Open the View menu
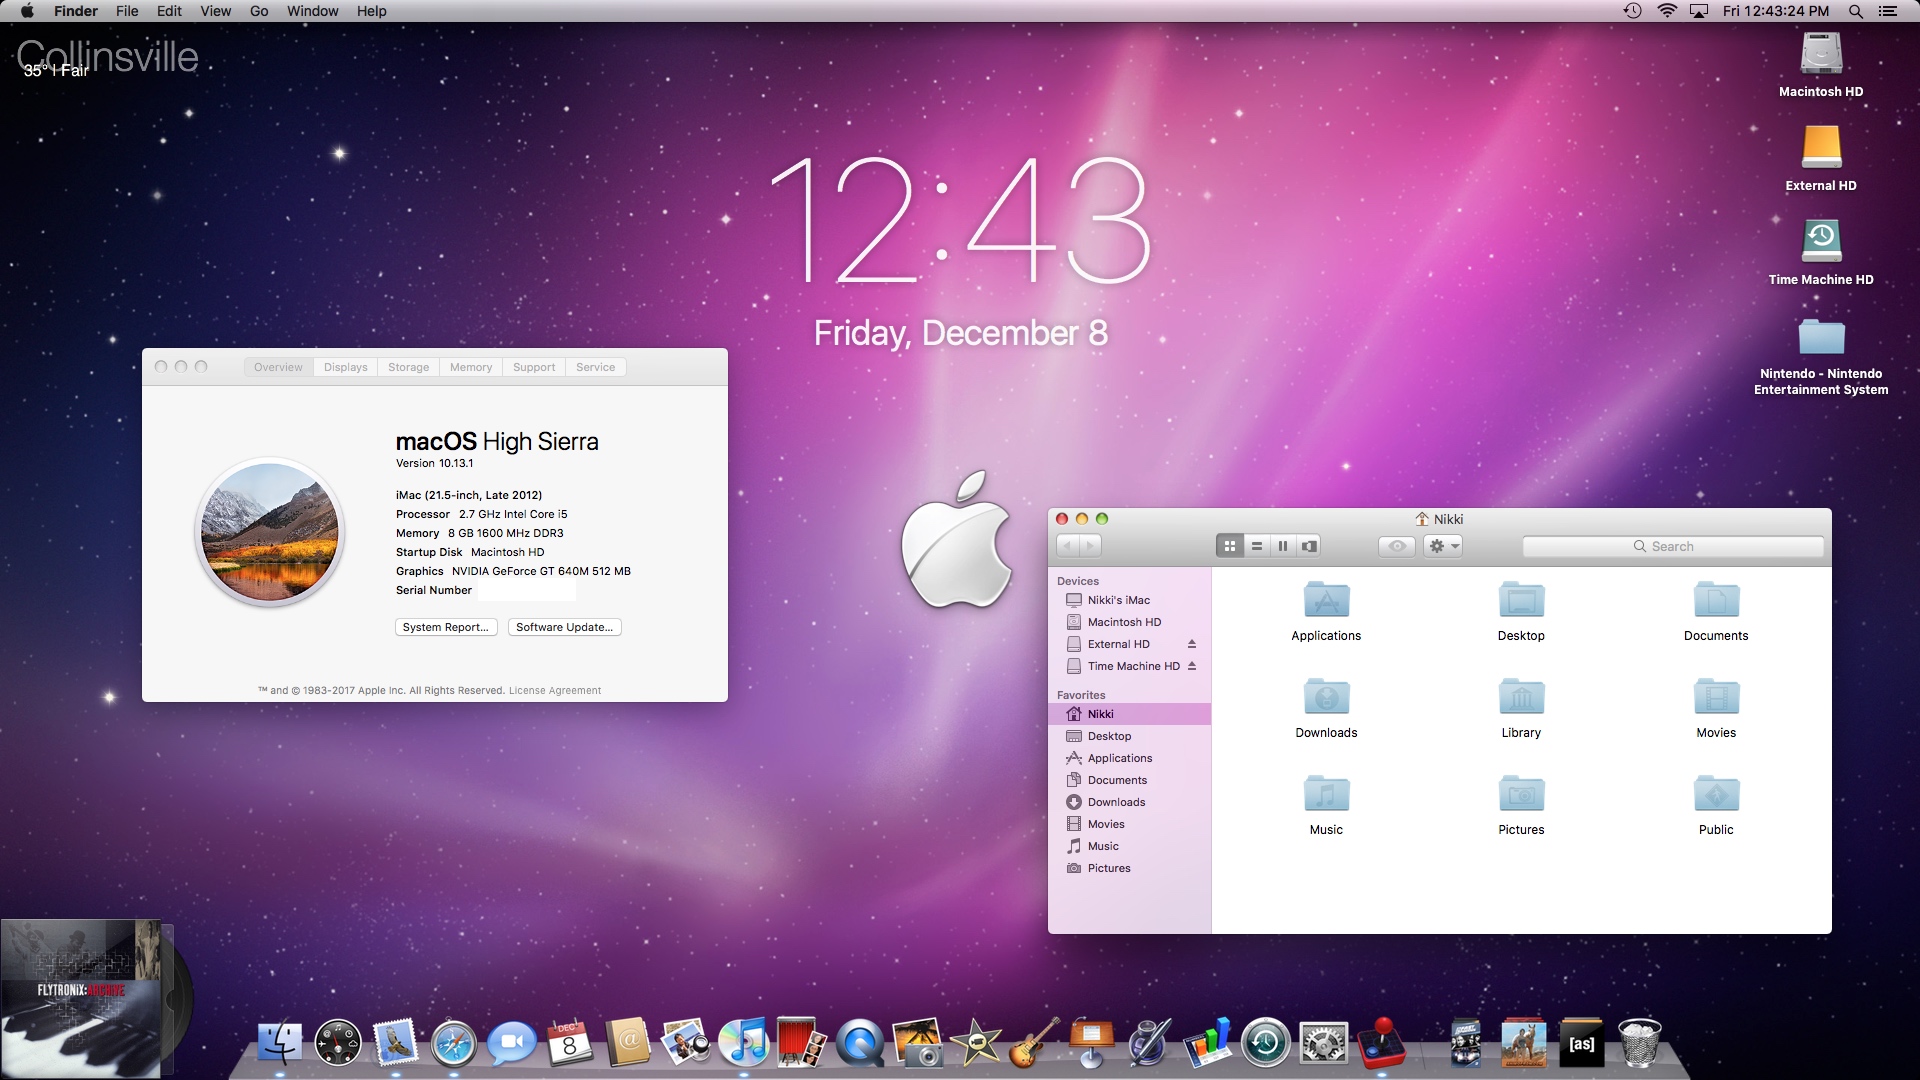The width and height of the screenshot is (1920, 1080). pos(215,11)
